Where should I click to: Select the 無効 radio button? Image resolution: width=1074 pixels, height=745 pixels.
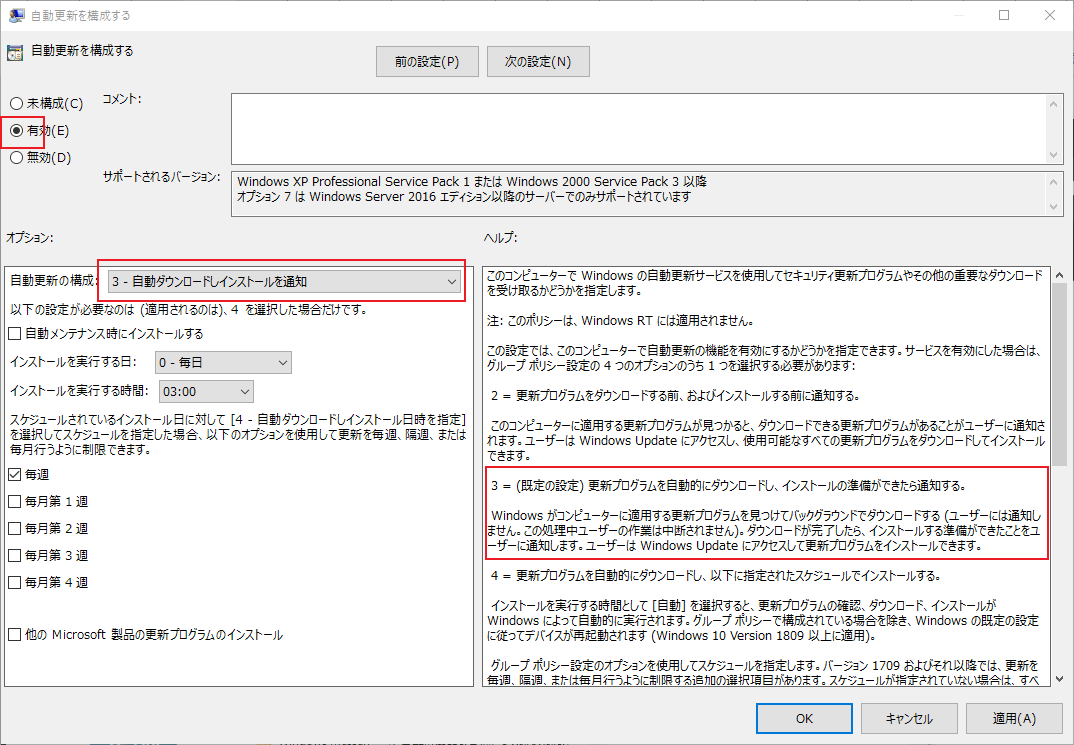[15, 157]
